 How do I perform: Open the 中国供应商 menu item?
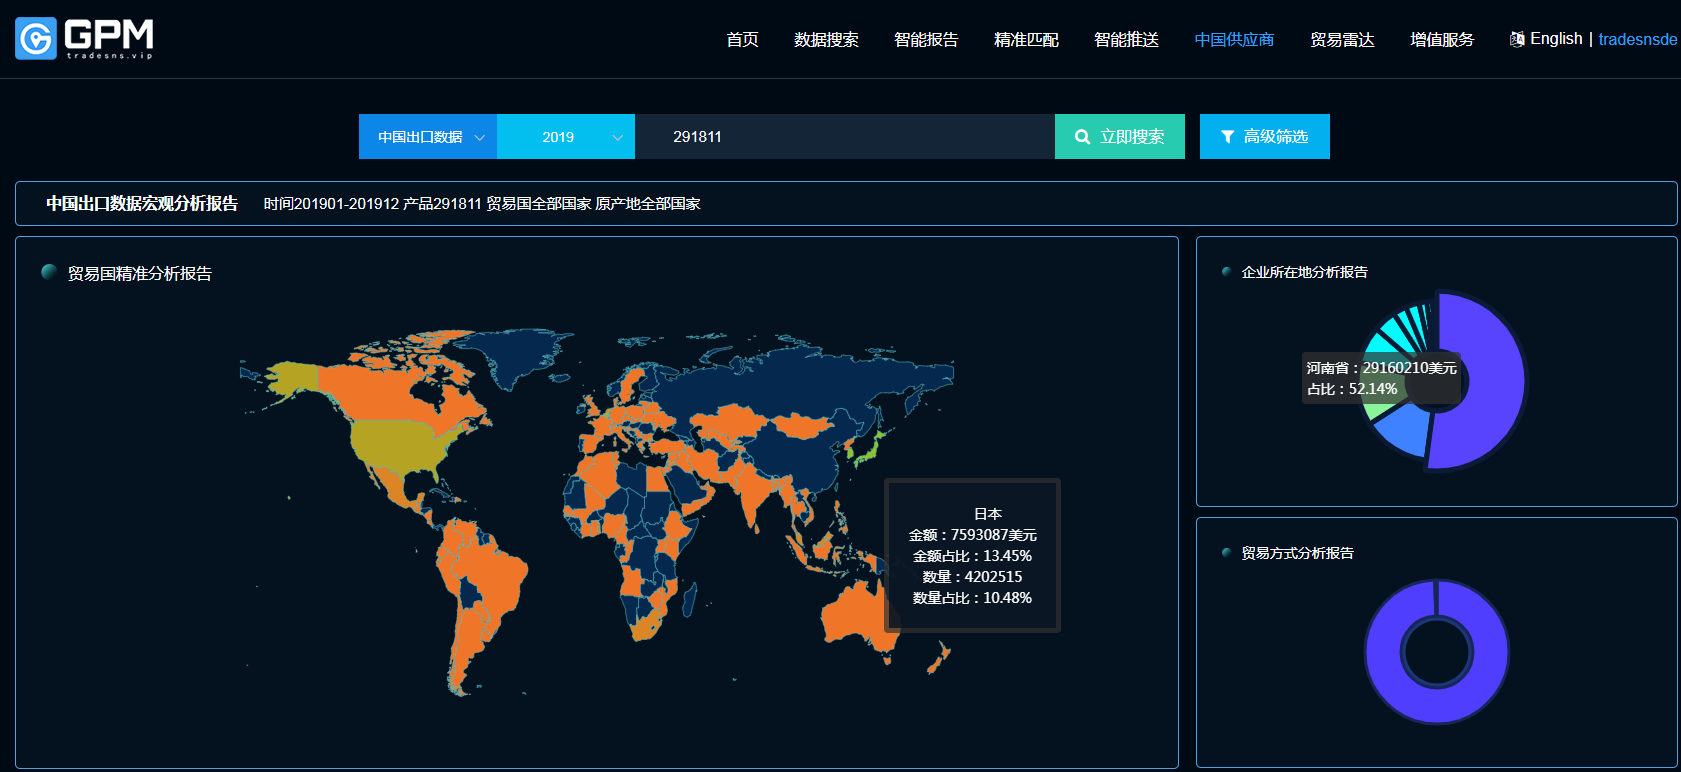point(1234,40)
